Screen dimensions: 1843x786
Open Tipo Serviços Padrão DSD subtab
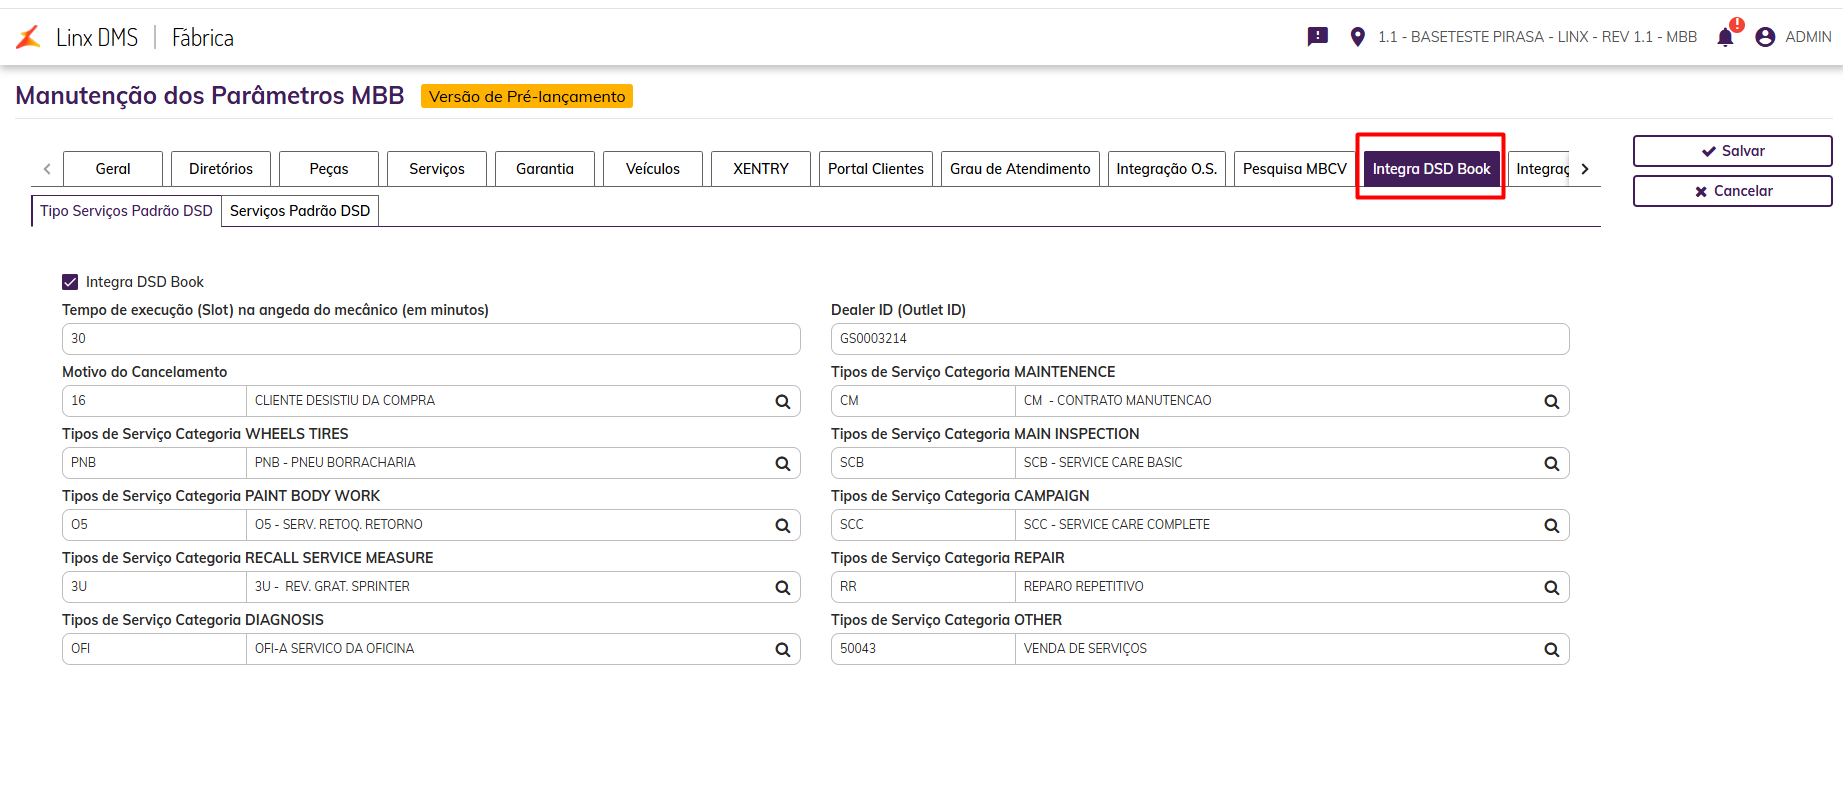pyautogui.click(x=126, y=211)
